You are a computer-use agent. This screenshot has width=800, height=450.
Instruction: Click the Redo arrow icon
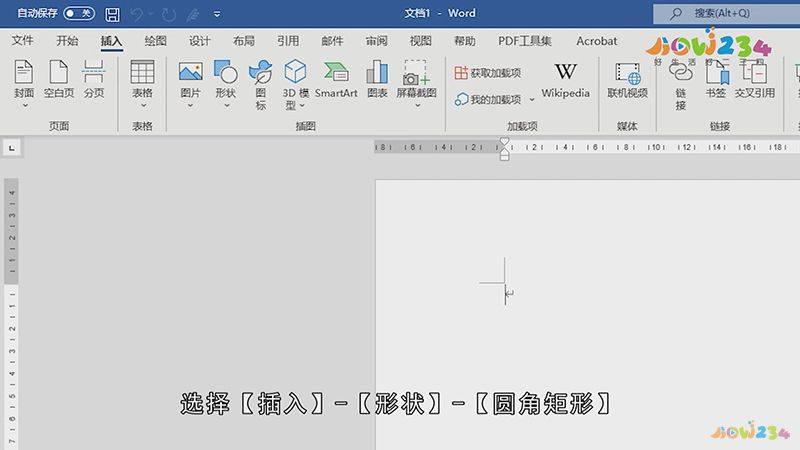coord(168,14)
